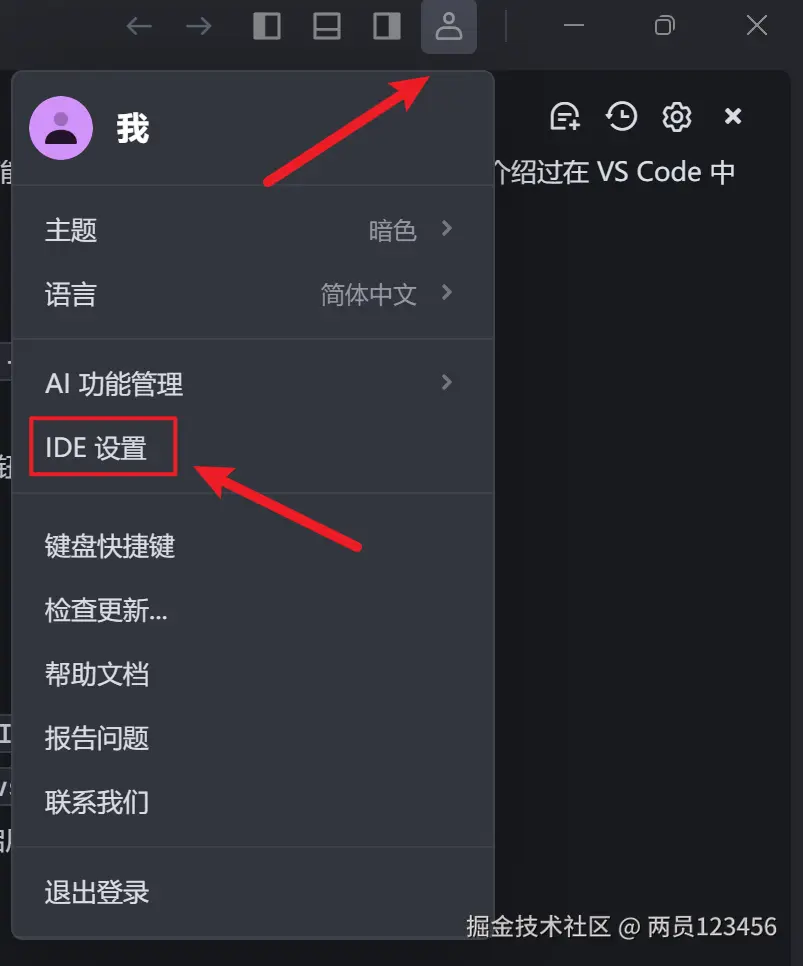
Task: Open the gear settings icon in chat panel
Action: pyautogui.click(x=677, y=116)
